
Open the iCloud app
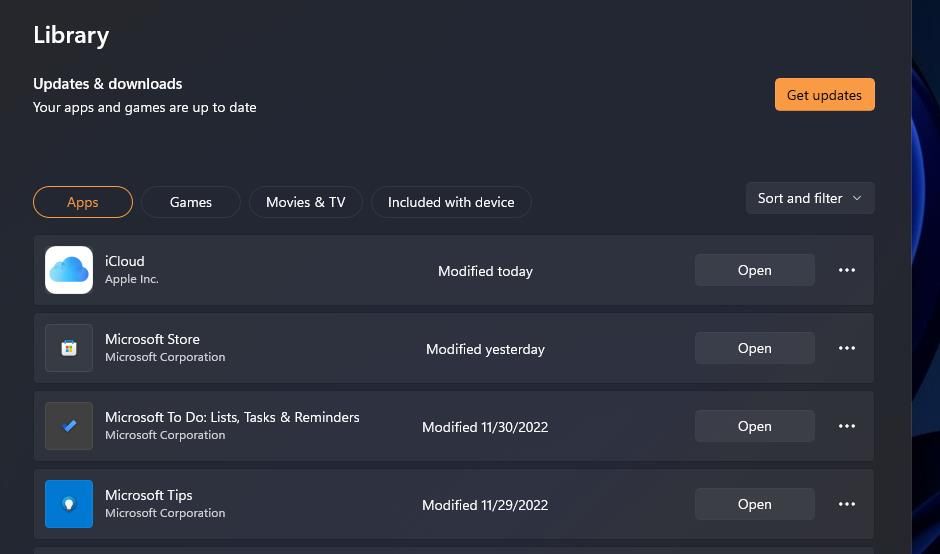point(754,270)
